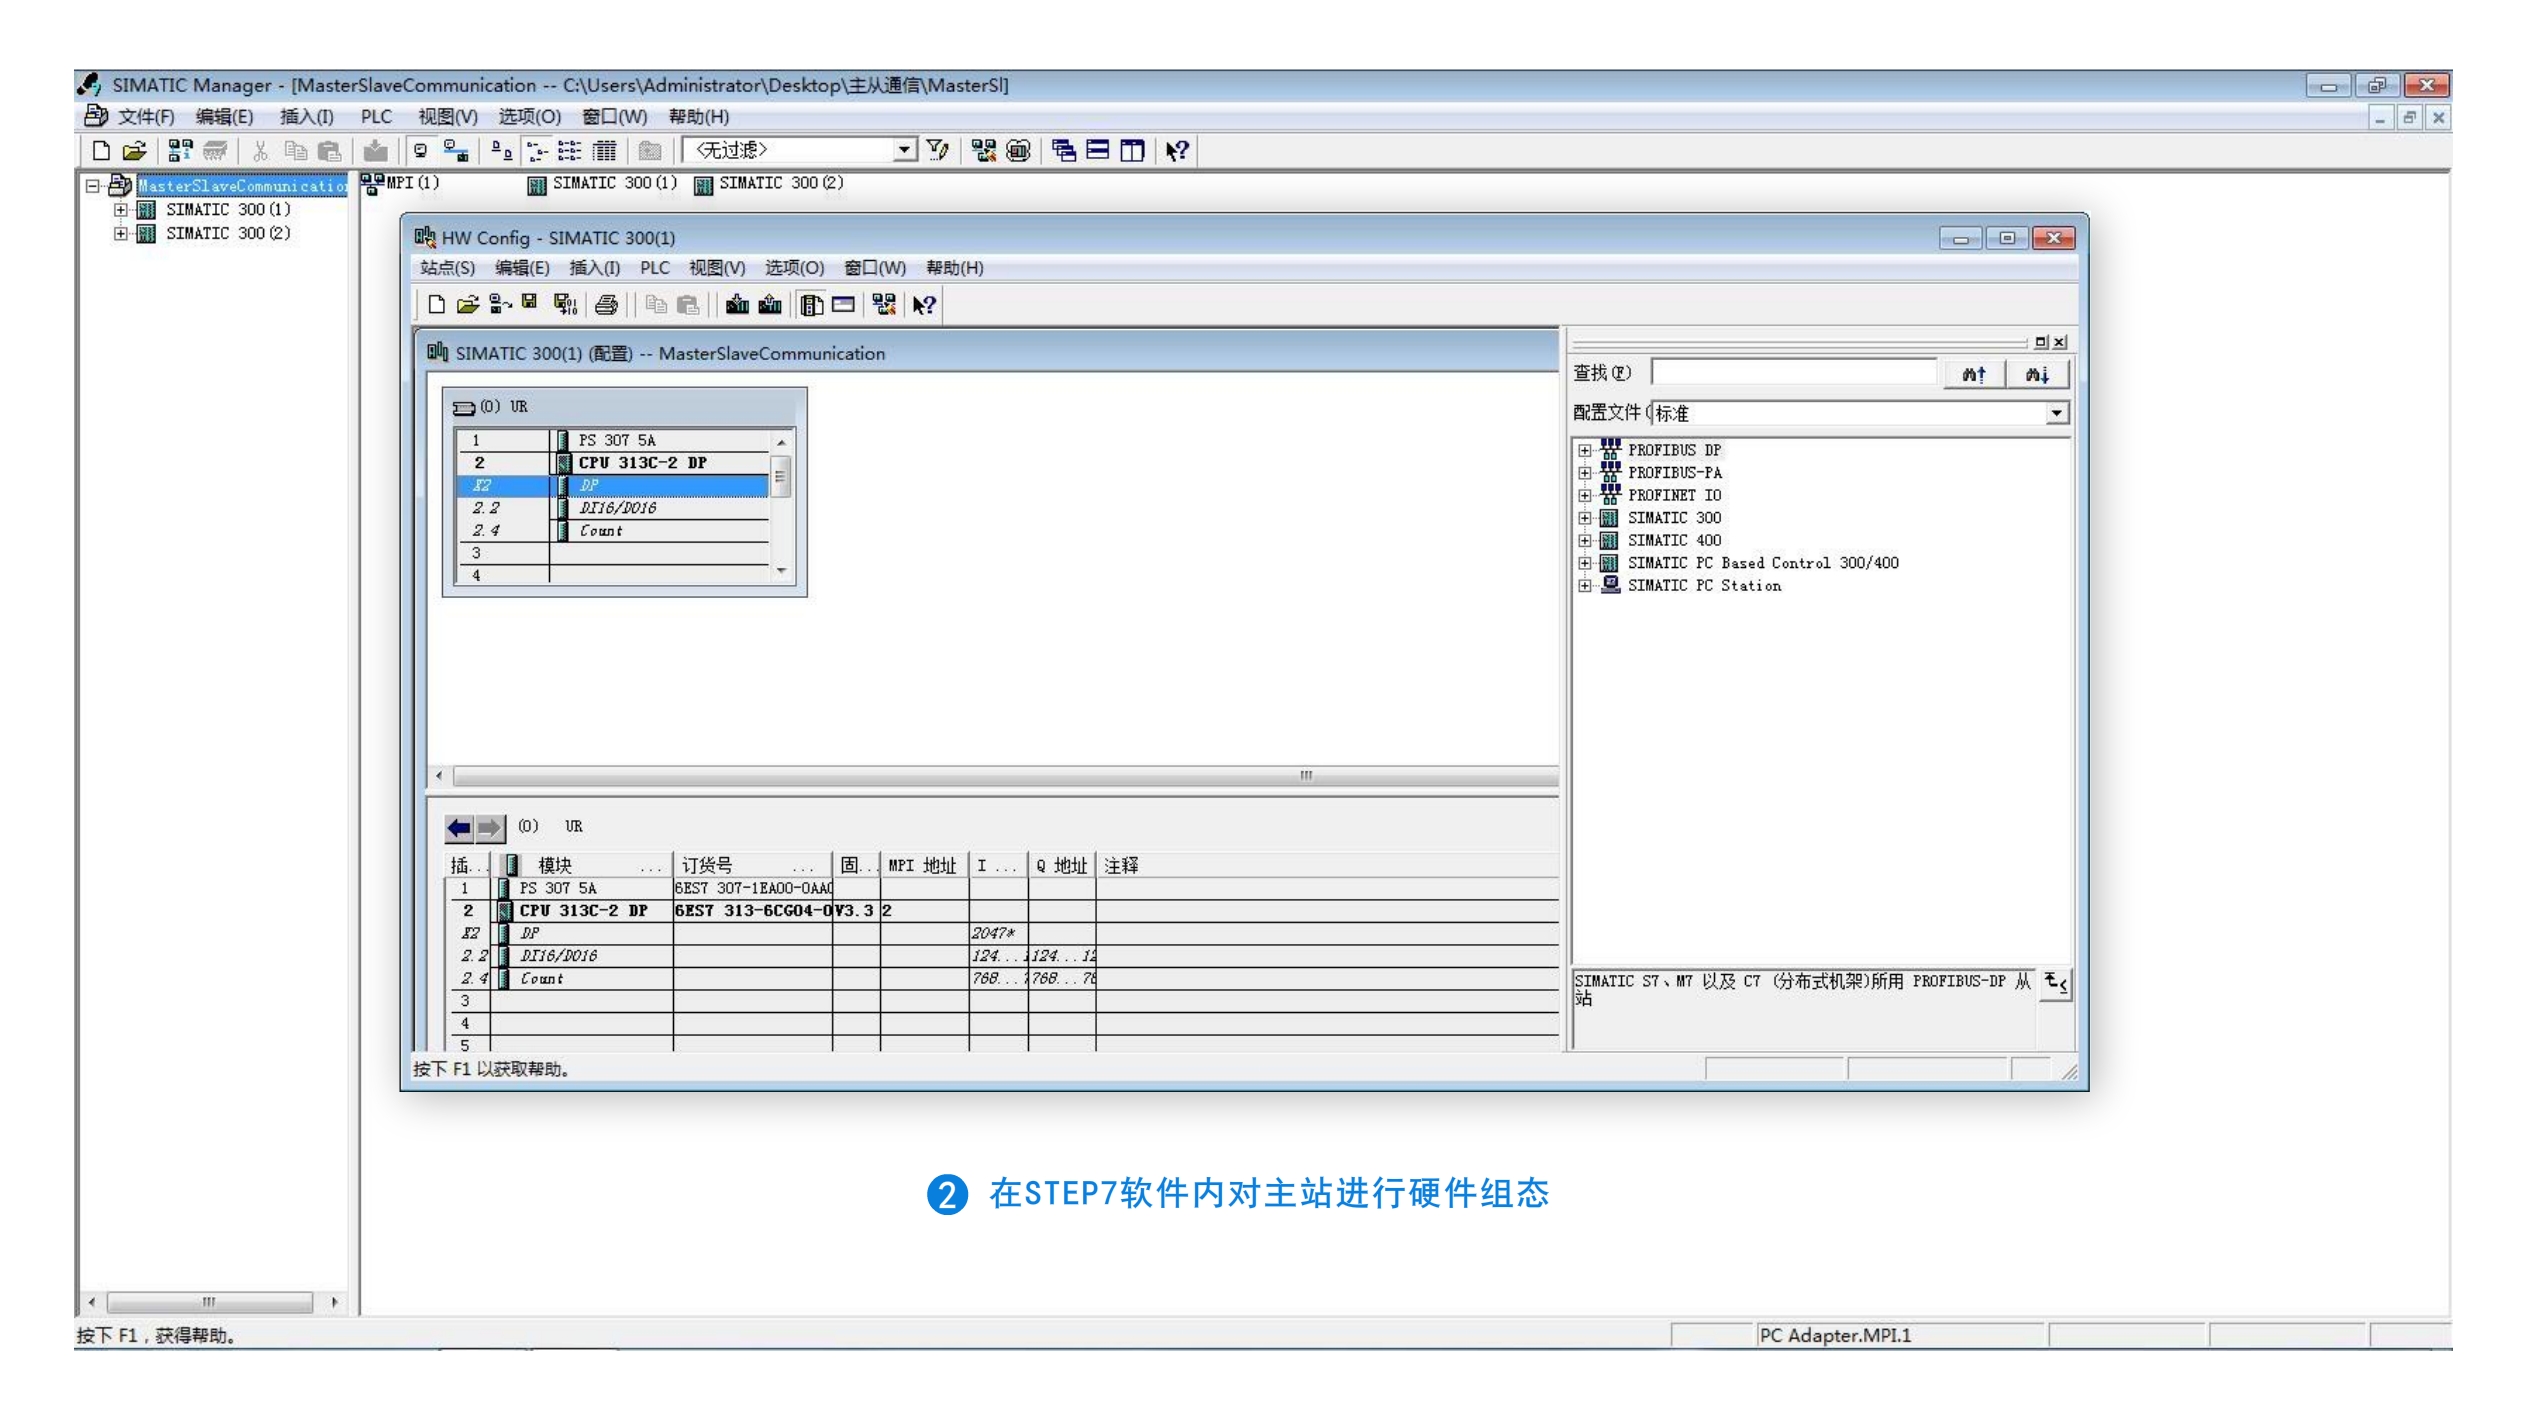Viewport: 2528px width, 1422px height.
Task: Expand SIMATIC 300 in hardware catalog
Action: (1584, 518)
